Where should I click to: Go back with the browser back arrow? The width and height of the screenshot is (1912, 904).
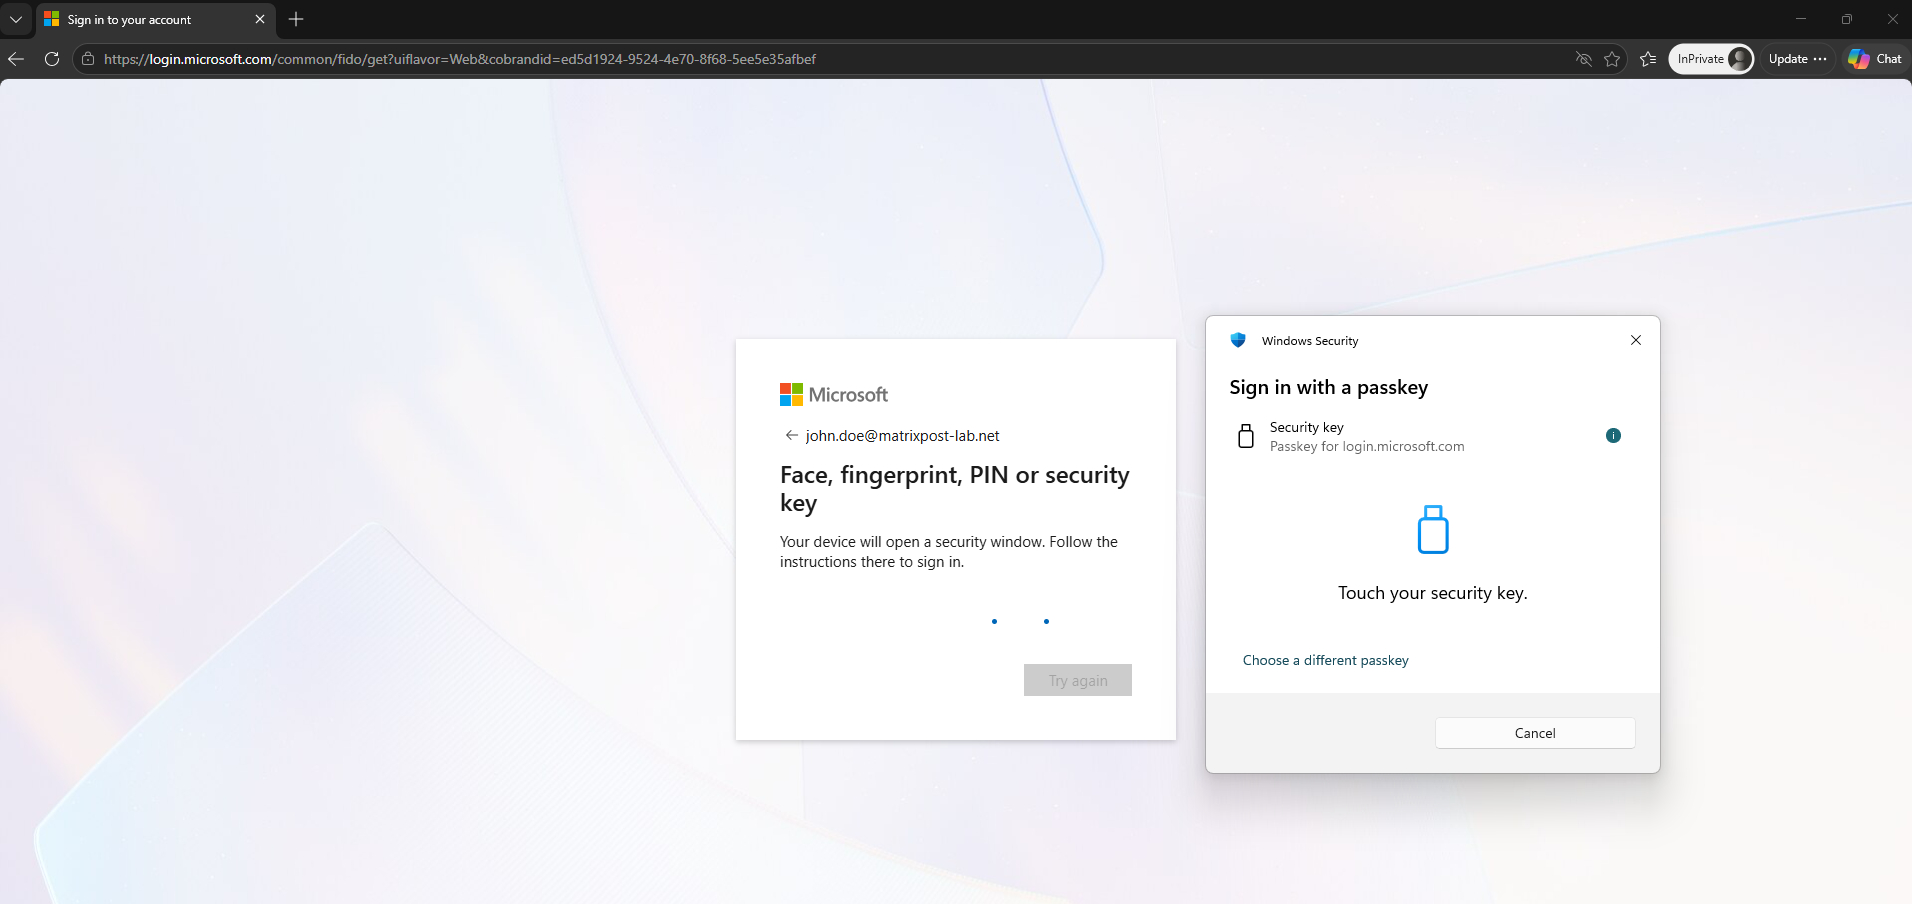[x=16, y=59]
